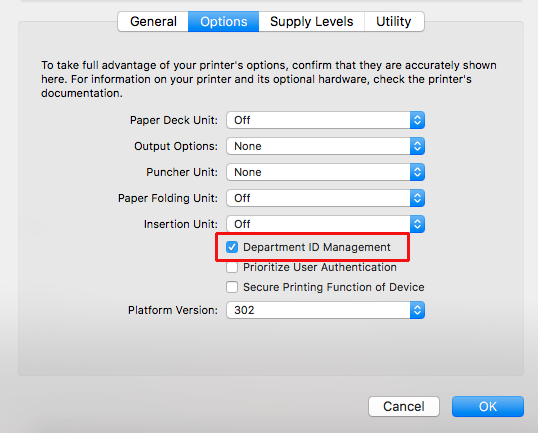Go to the Utility tab

pos(394,22)
